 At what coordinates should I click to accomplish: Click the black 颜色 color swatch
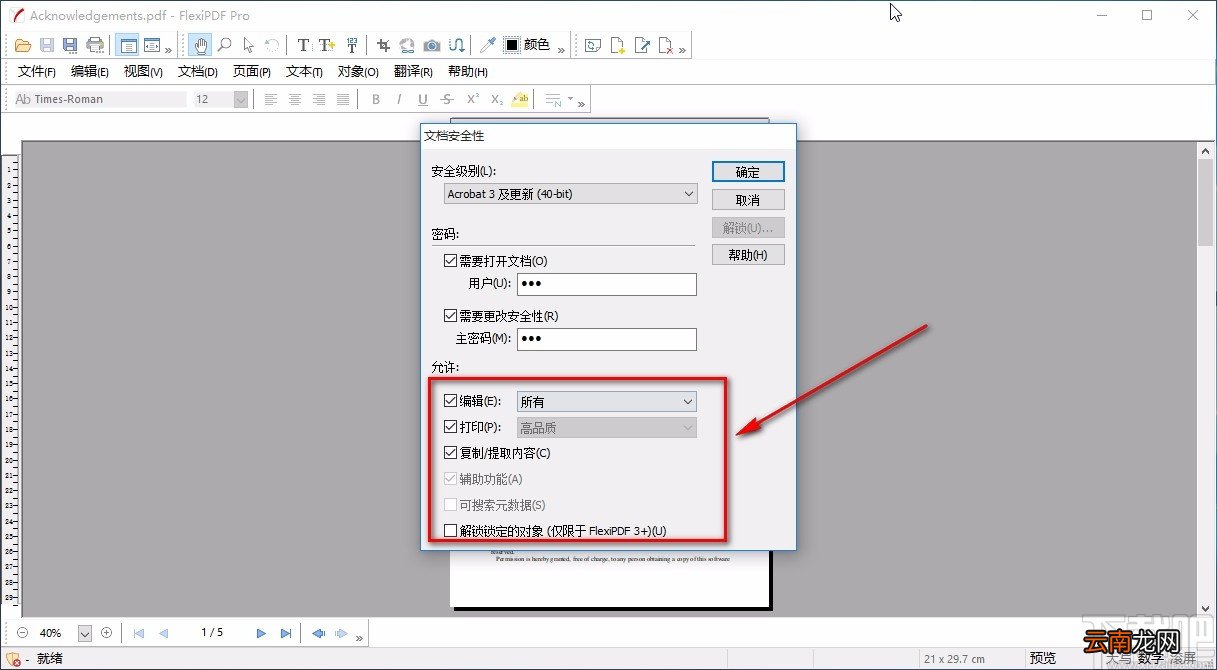(511, 45)
